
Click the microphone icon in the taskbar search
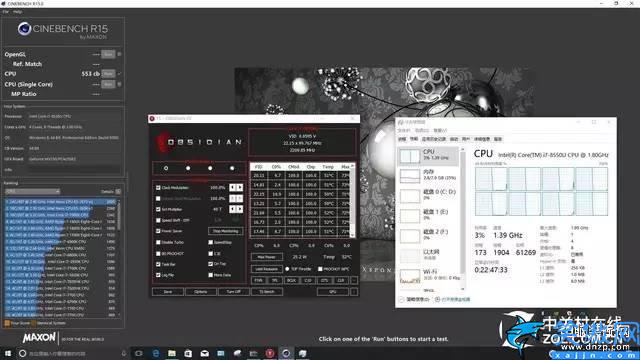coord(124,353)
